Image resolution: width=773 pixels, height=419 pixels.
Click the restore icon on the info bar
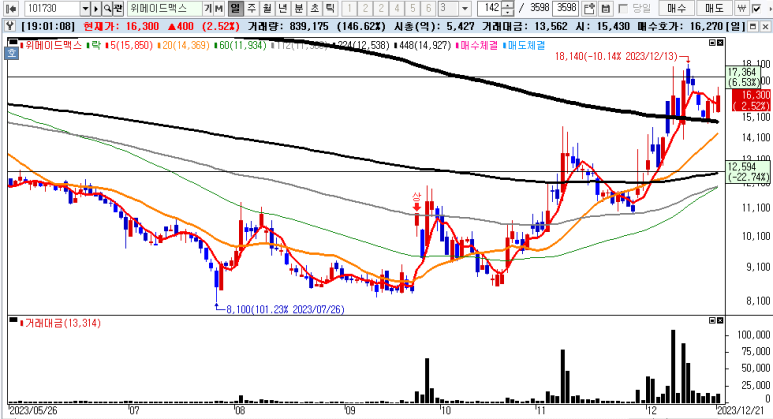753,26
